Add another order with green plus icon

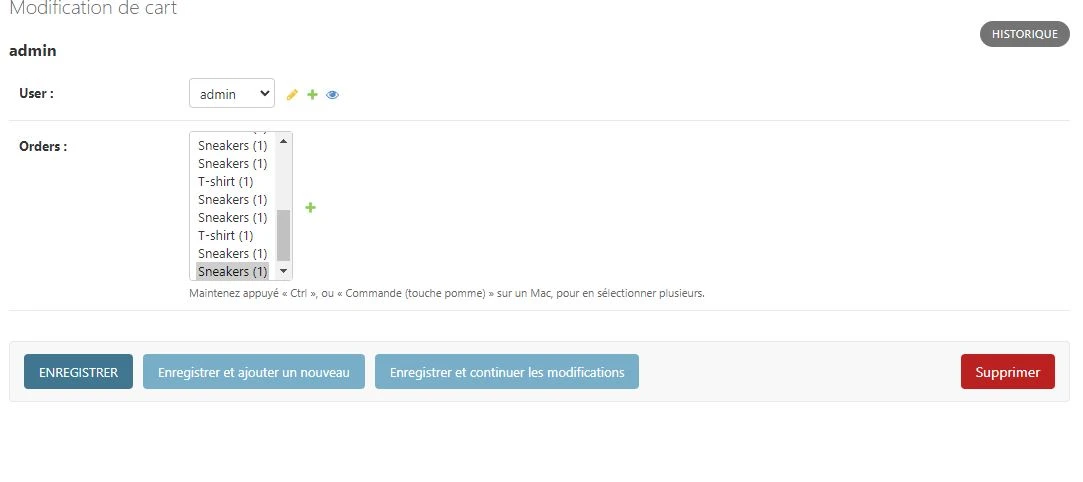310,208
